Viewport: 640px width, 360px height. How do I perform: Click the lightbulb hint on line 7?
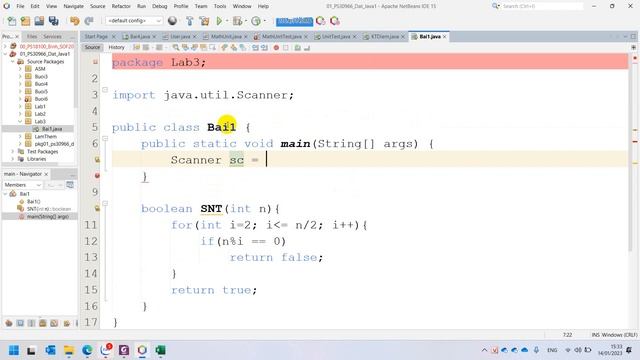[97, 160]
